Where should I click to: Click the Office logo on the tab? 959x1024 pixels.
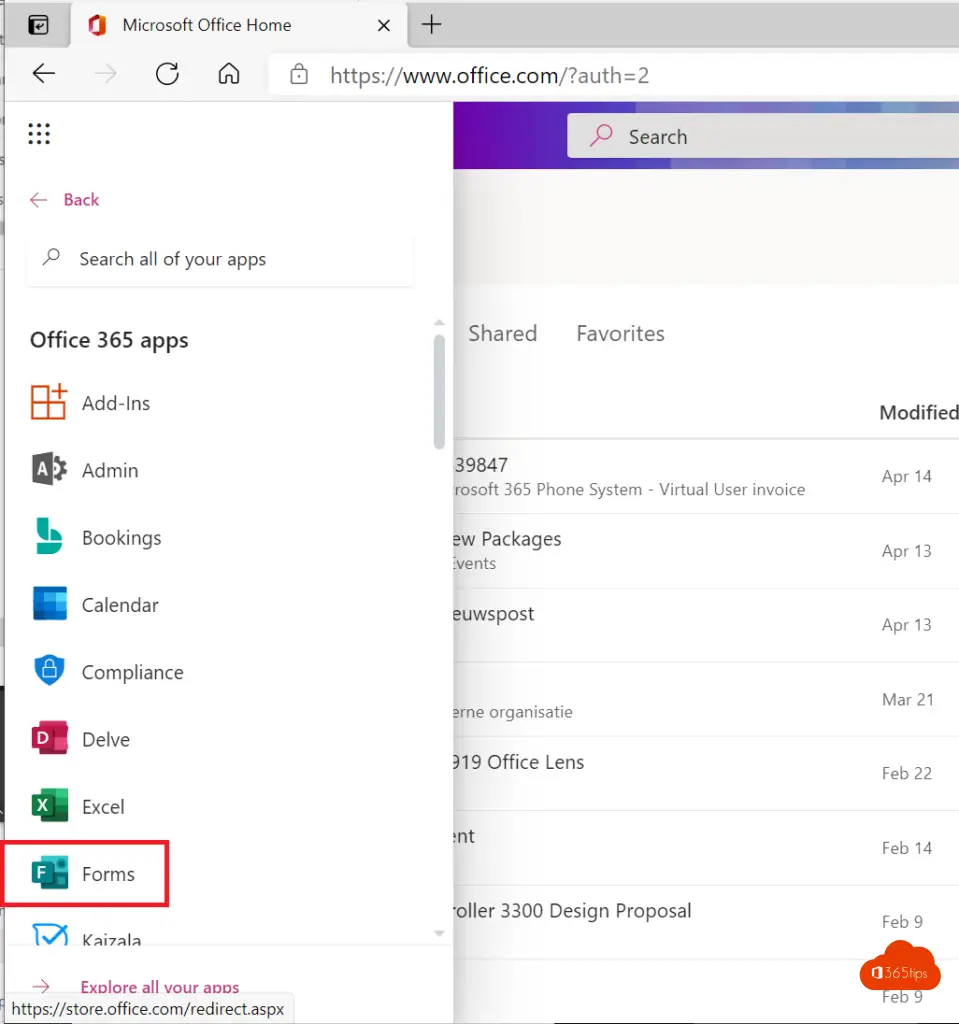point(97,25)
